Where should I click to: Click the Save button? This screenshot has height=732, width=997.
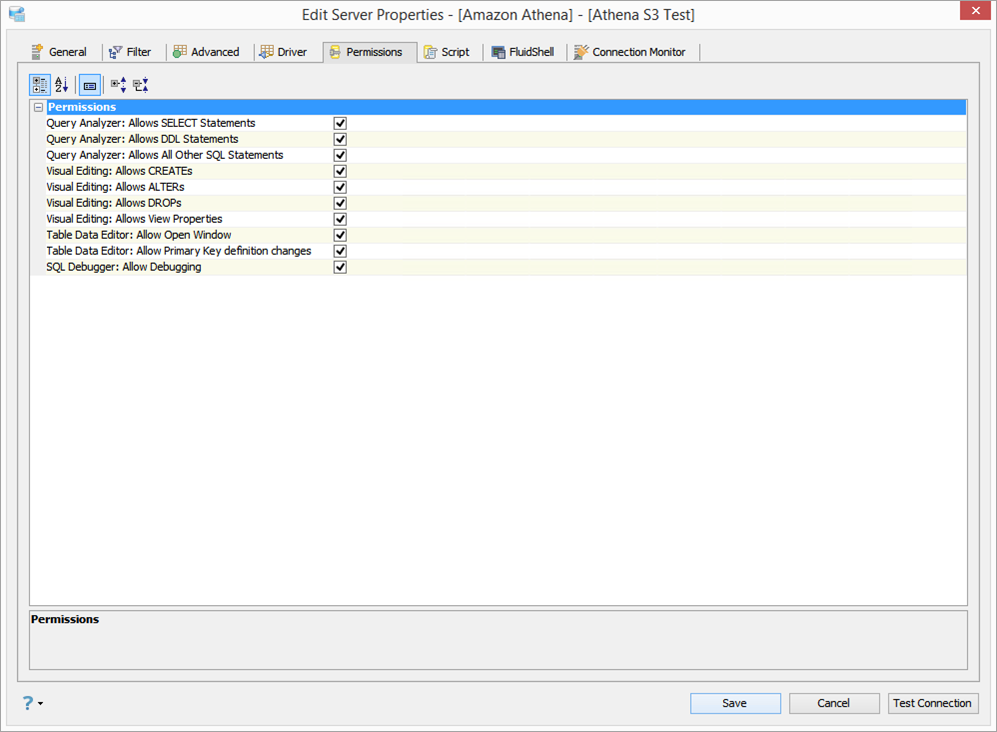pos(735,703)
